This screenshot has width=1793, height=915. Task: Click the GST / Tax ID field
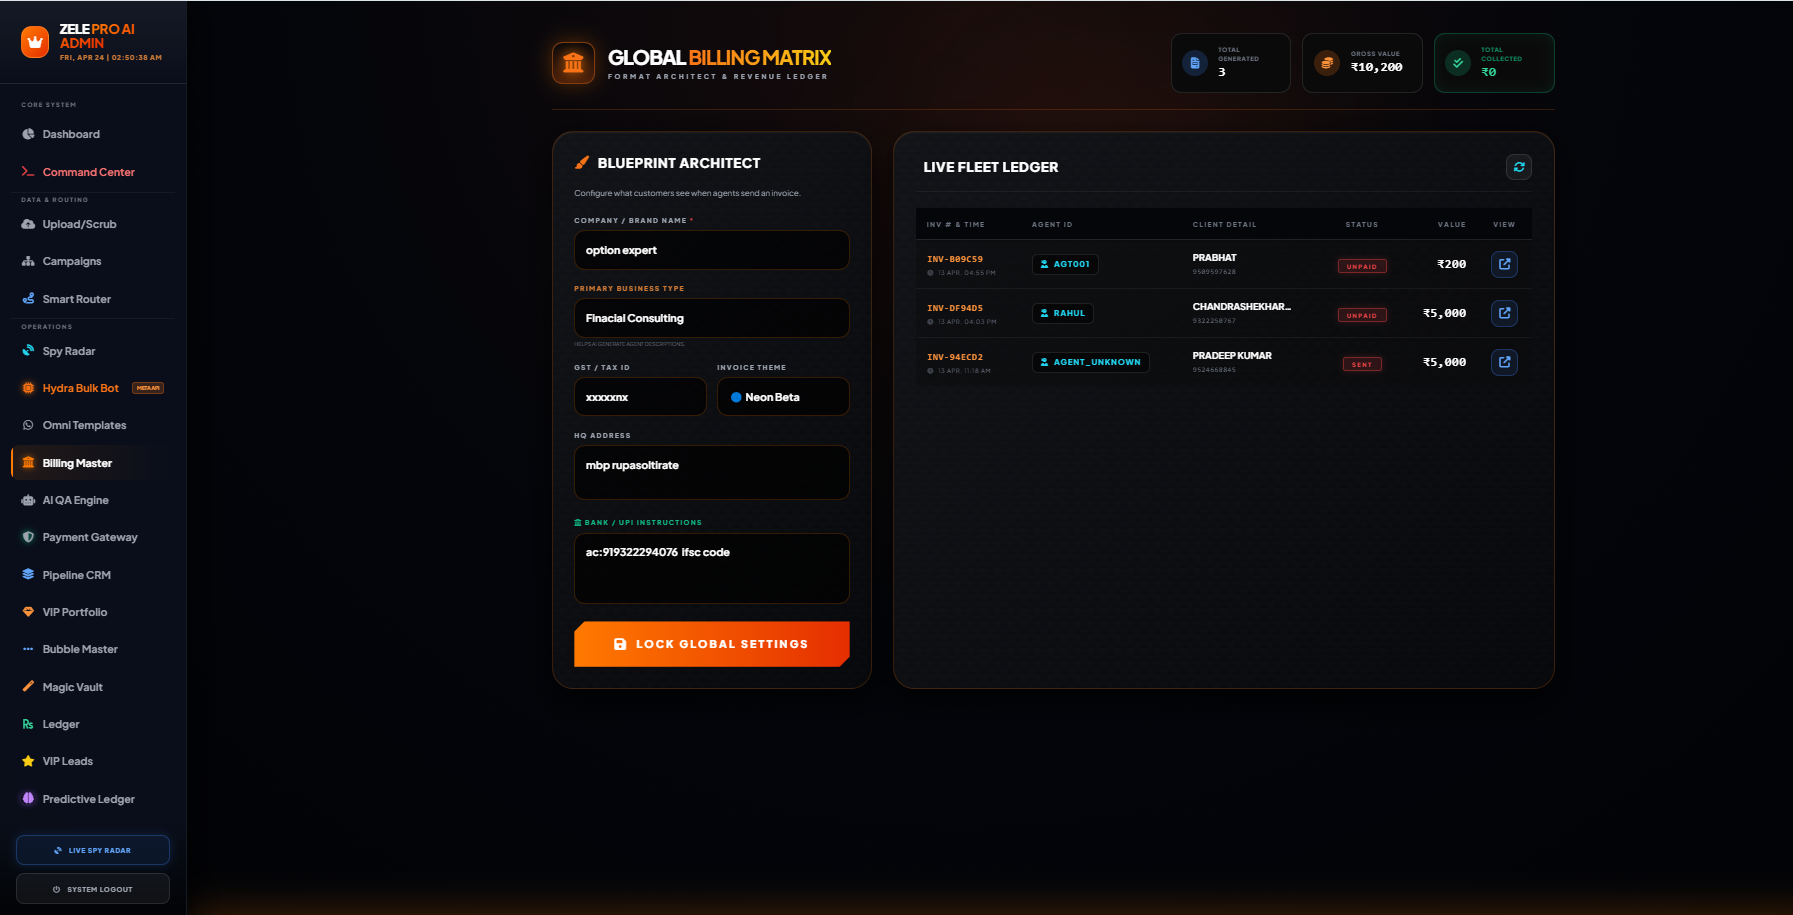point(640,397)
